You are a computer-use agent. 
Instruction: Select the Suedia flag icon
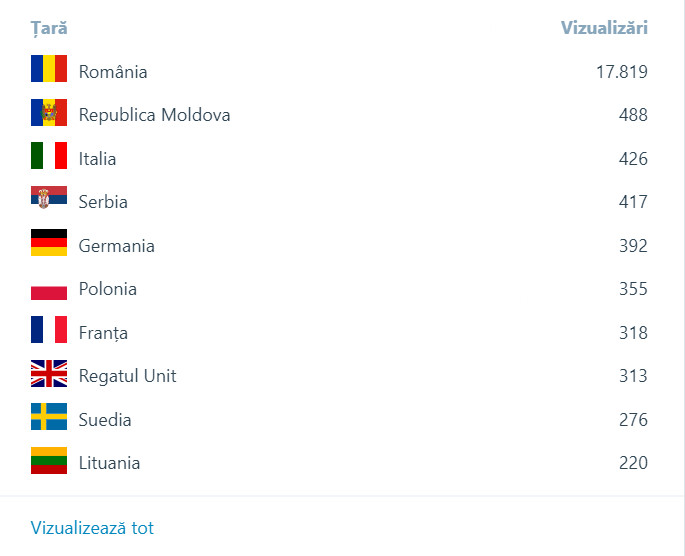49,419
